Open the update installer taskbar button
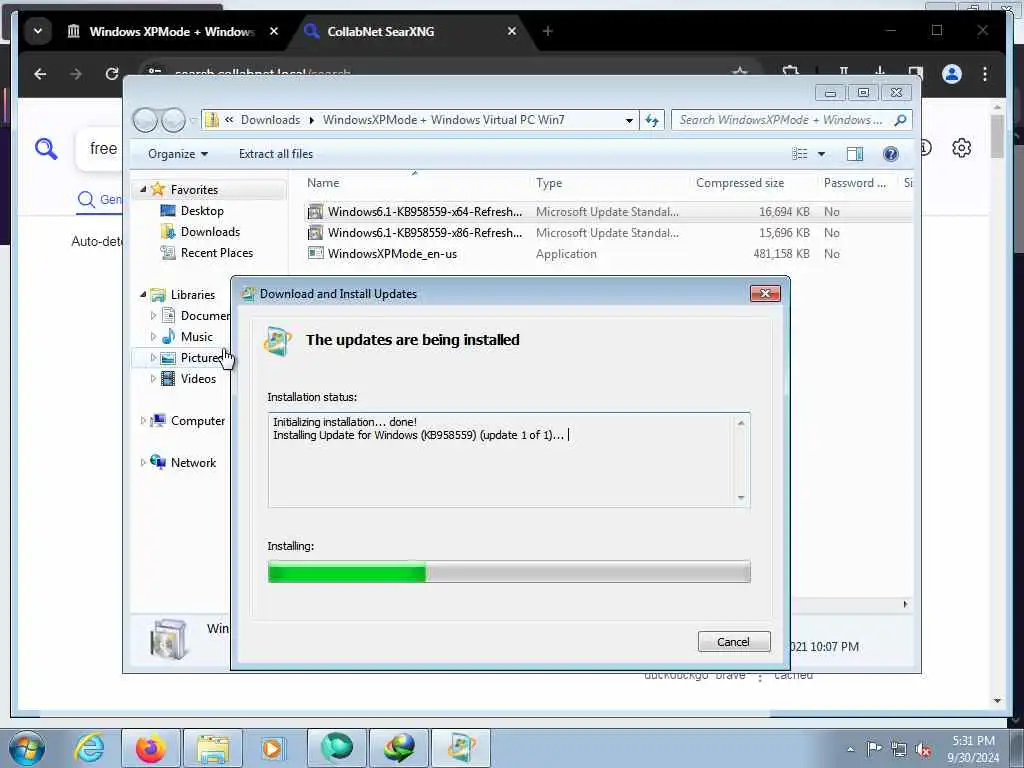1024x768 pixels. point(460,748)
